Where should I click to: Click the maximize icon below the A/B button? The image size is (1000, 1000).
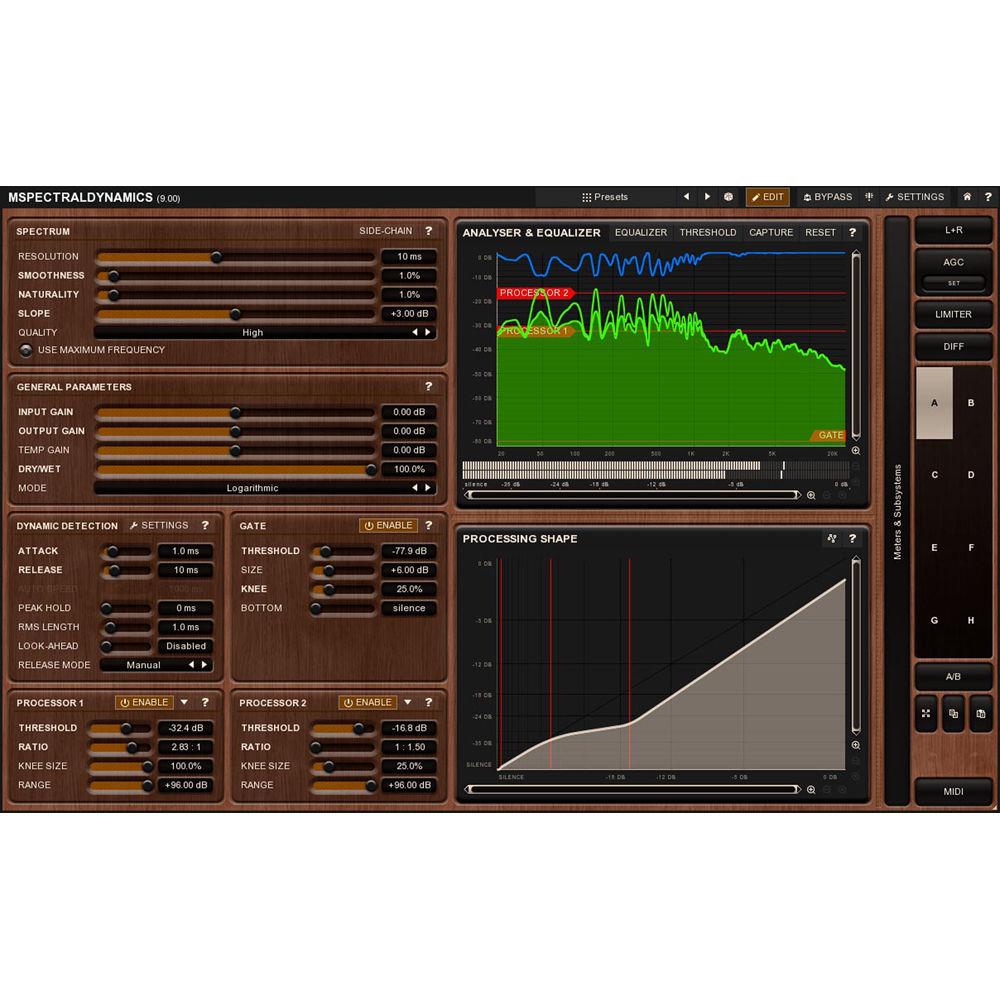tap(926, 712)
